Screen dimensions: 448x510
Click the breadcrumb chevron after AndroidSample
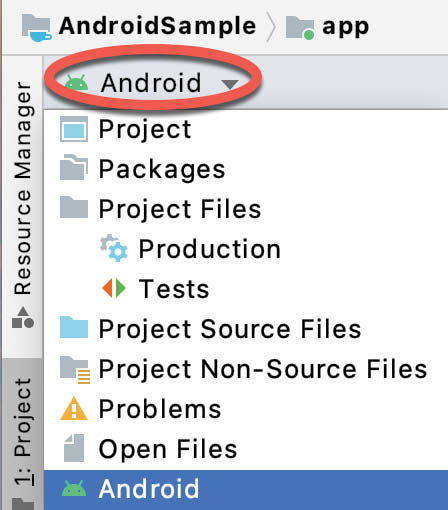click(271, 28)
